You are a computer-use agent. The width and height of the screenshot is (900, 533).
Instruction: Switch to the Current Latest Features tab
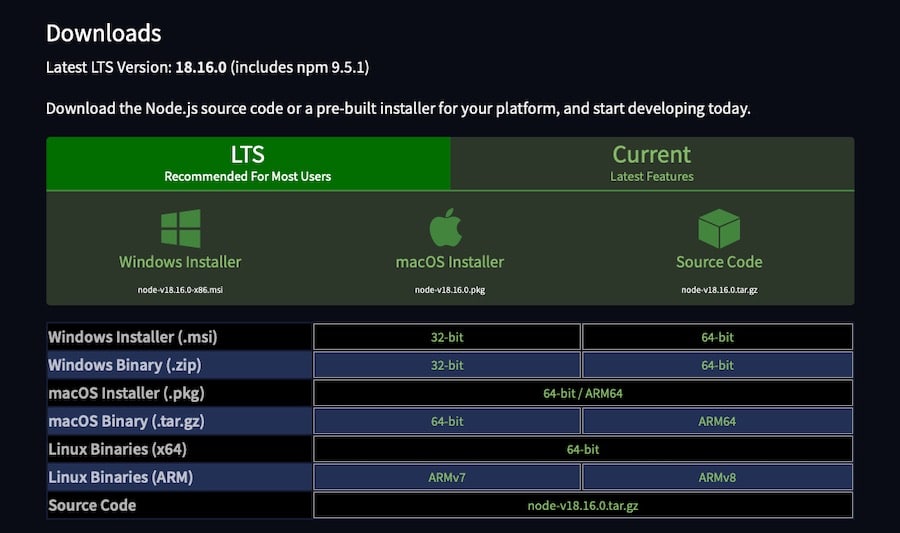pos(652,164)
